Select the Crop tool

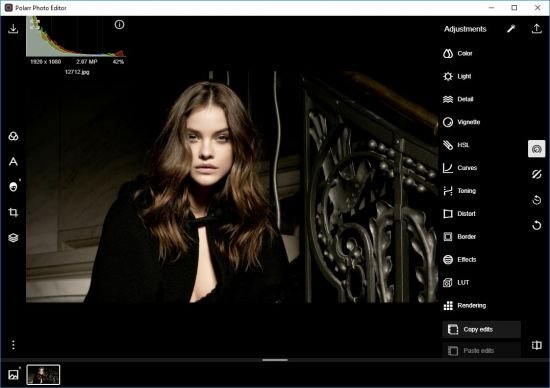(x=13, y=212)
